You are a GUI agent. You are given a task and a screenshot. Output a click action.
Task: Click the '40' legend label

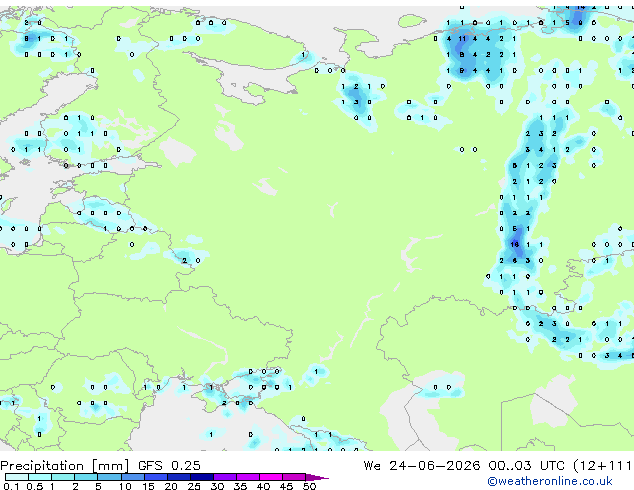[x=263, y=486]
